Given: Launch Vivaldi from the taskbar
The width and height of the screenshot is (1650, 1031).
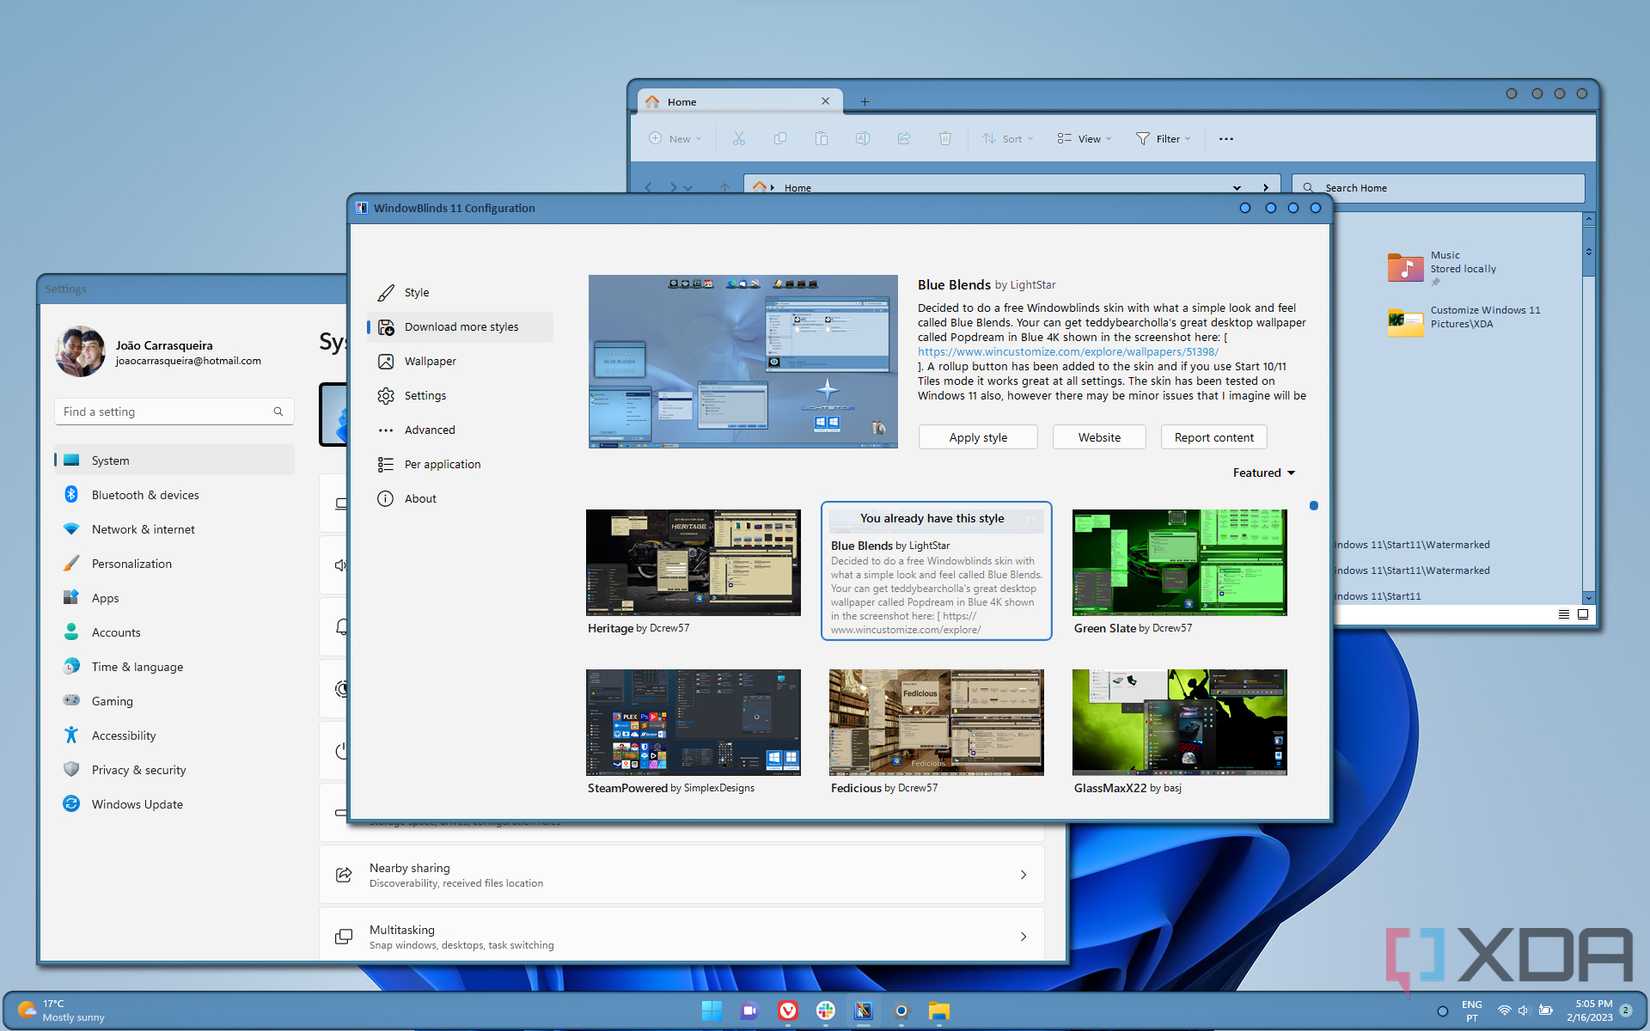Looking at the screenshot, I should click(787, 1011).
